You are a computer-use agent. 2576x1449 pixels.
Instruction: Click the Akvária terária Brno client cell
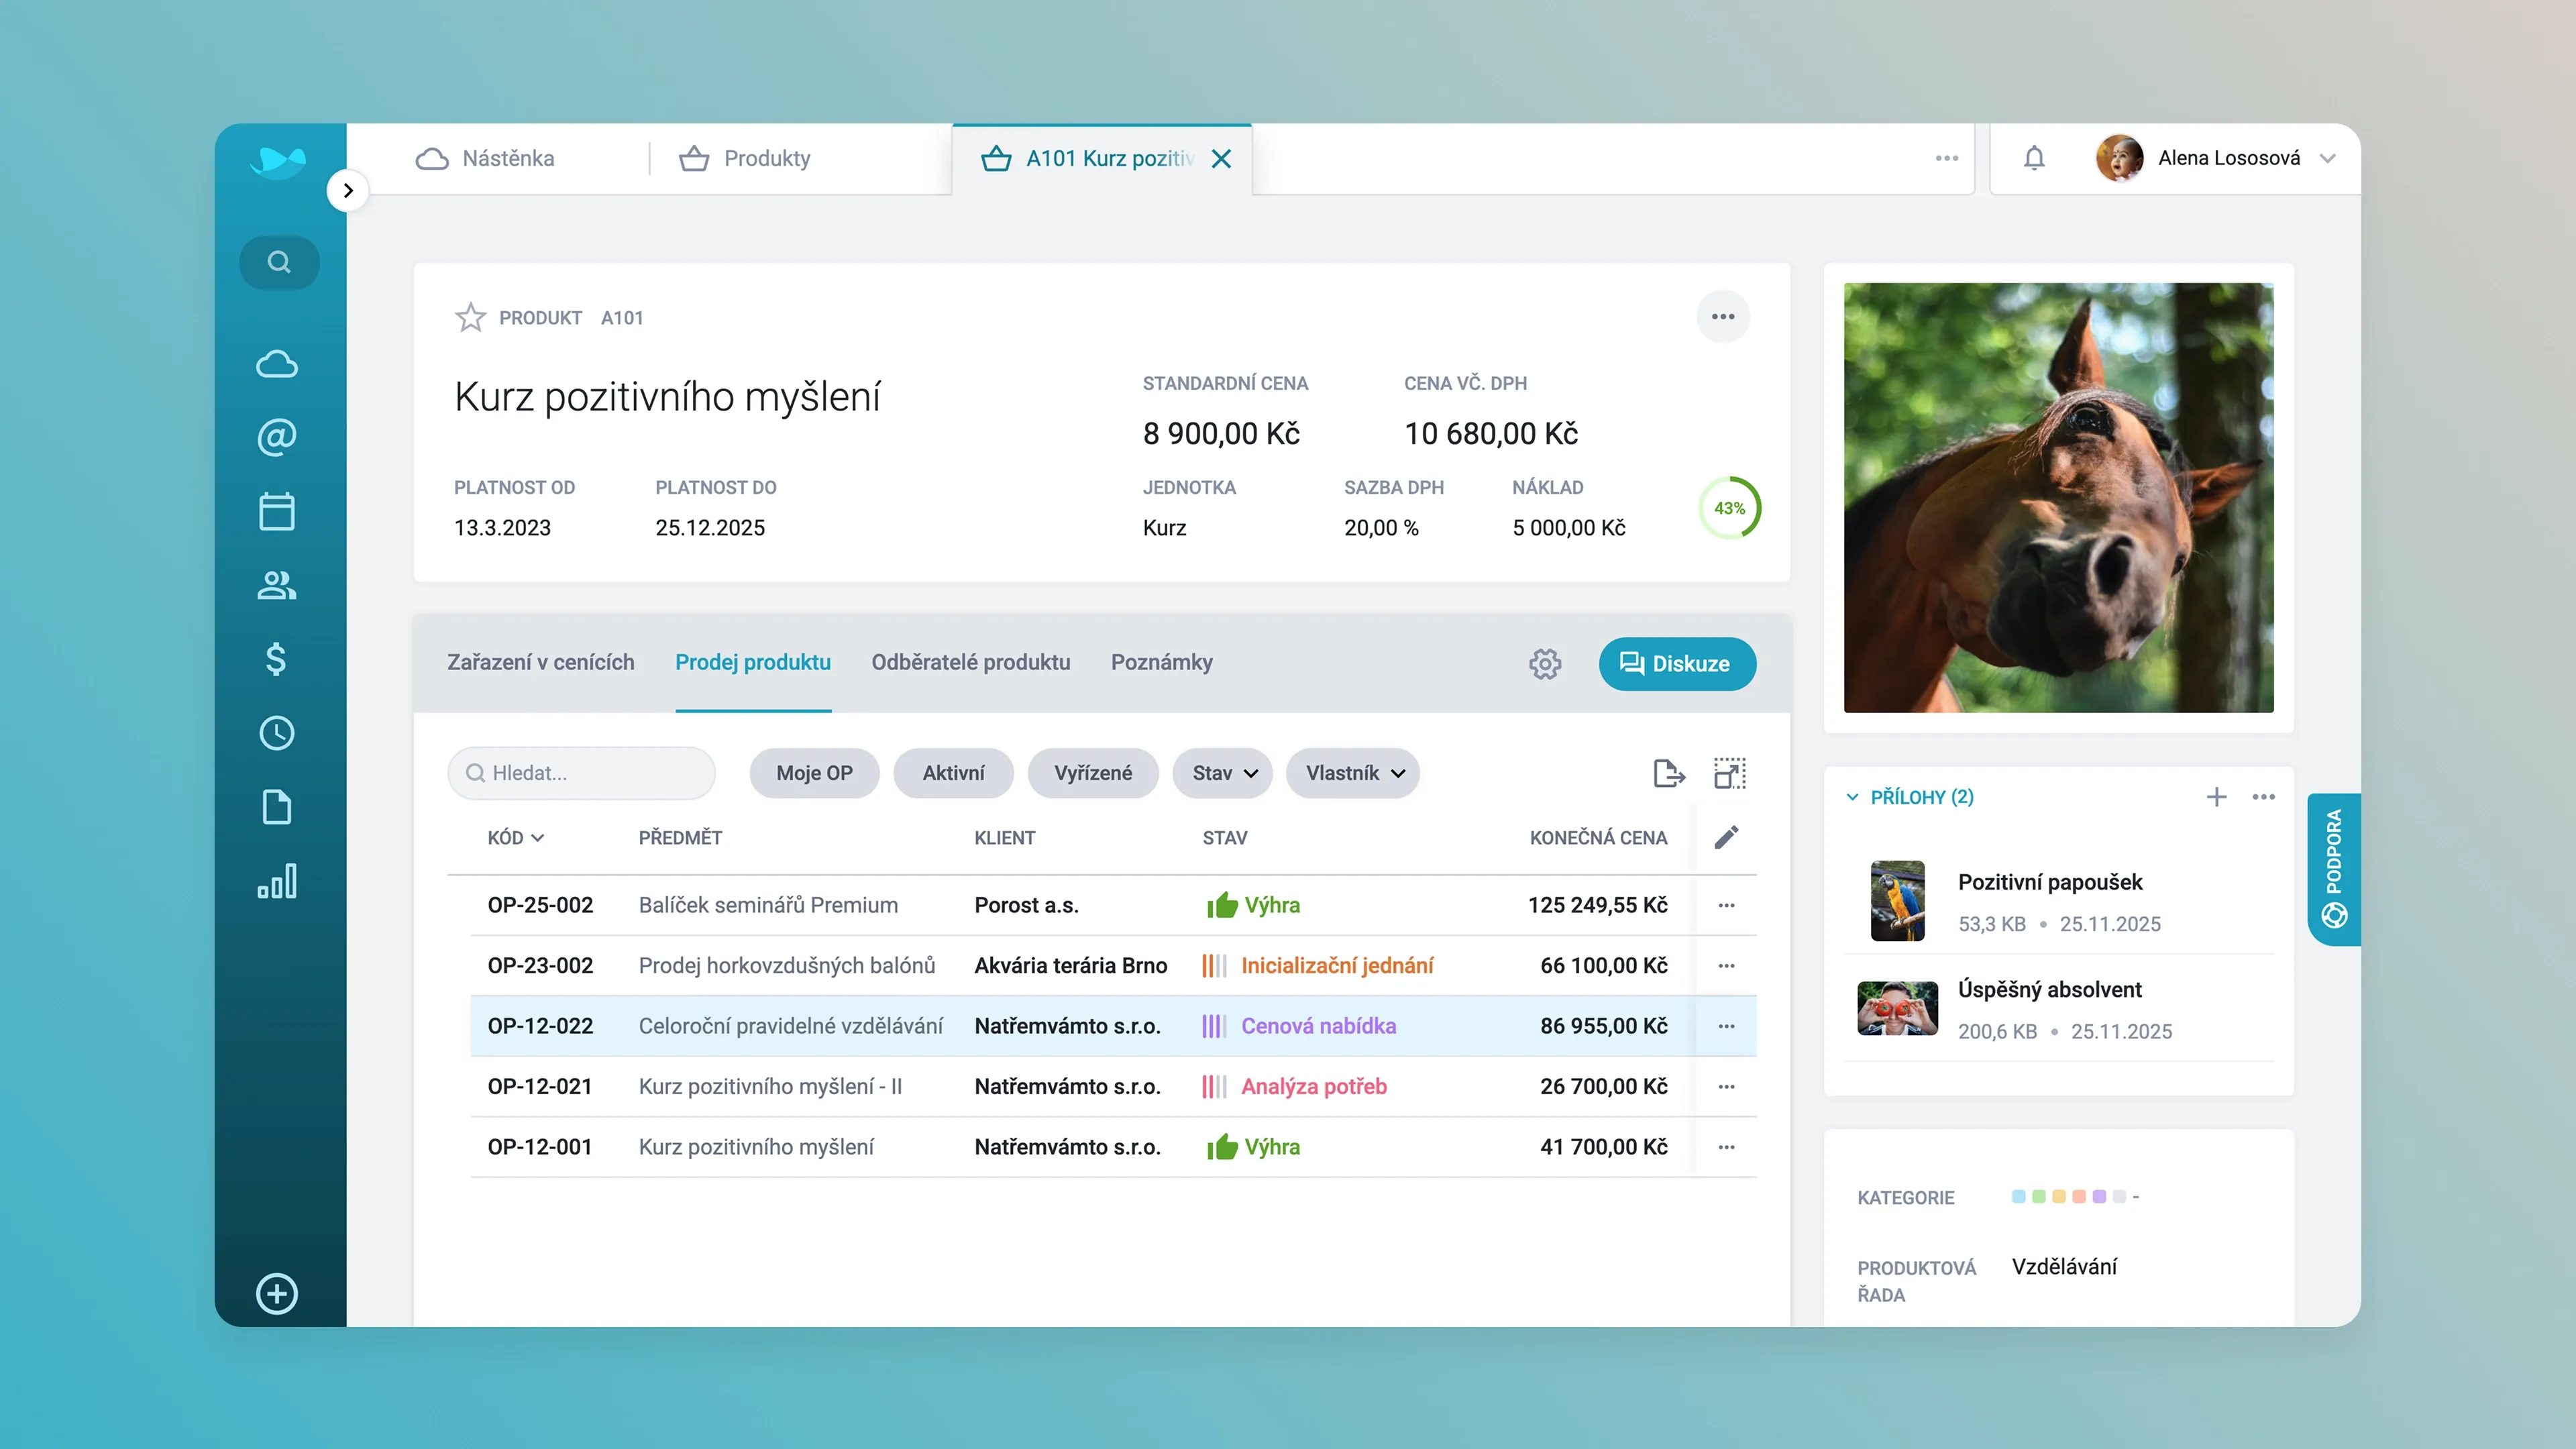pyautogui.click(x=1071, y=966)
